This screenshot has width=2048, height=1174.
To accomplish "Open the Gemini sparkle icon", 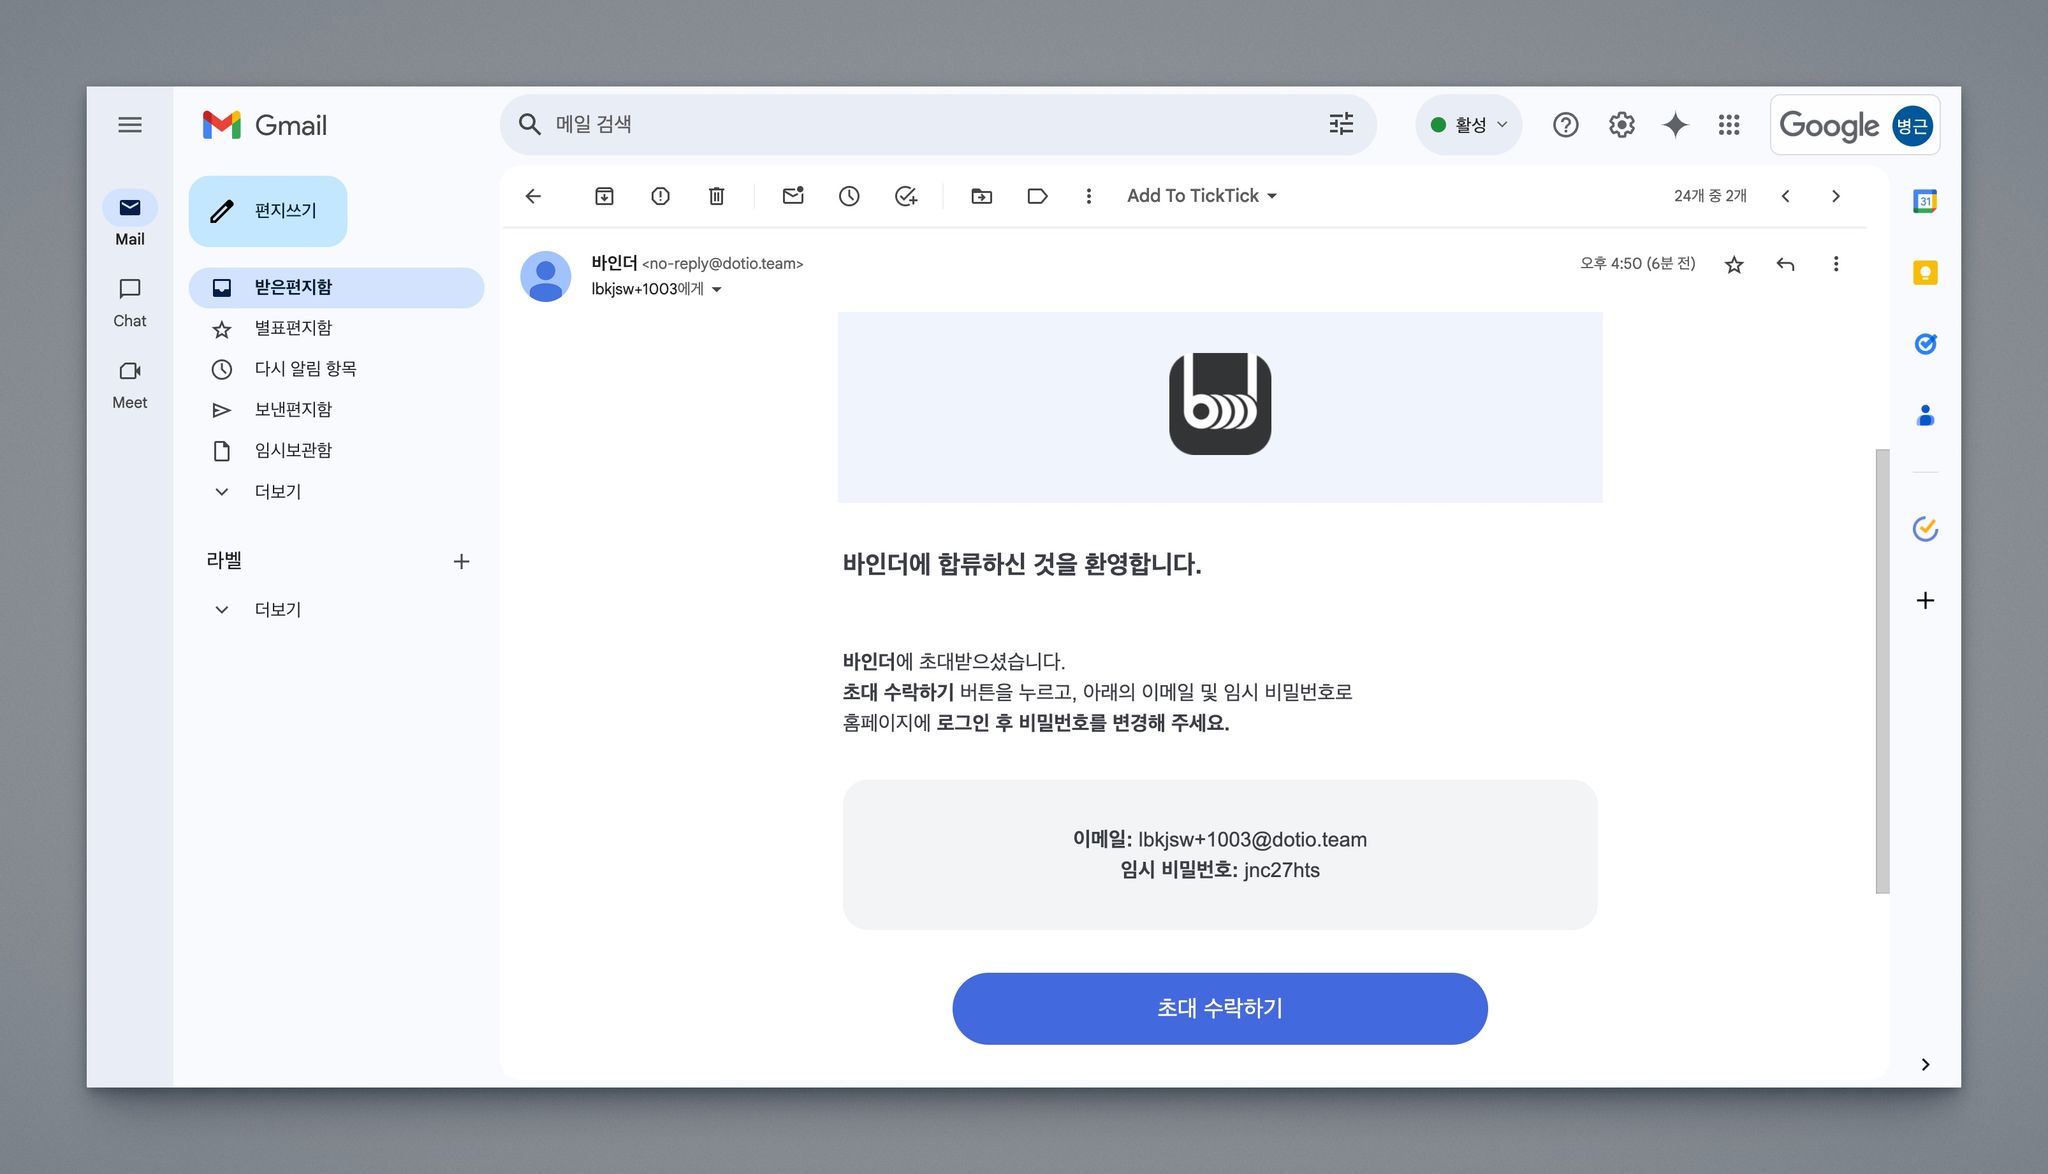I will 1675,125.
